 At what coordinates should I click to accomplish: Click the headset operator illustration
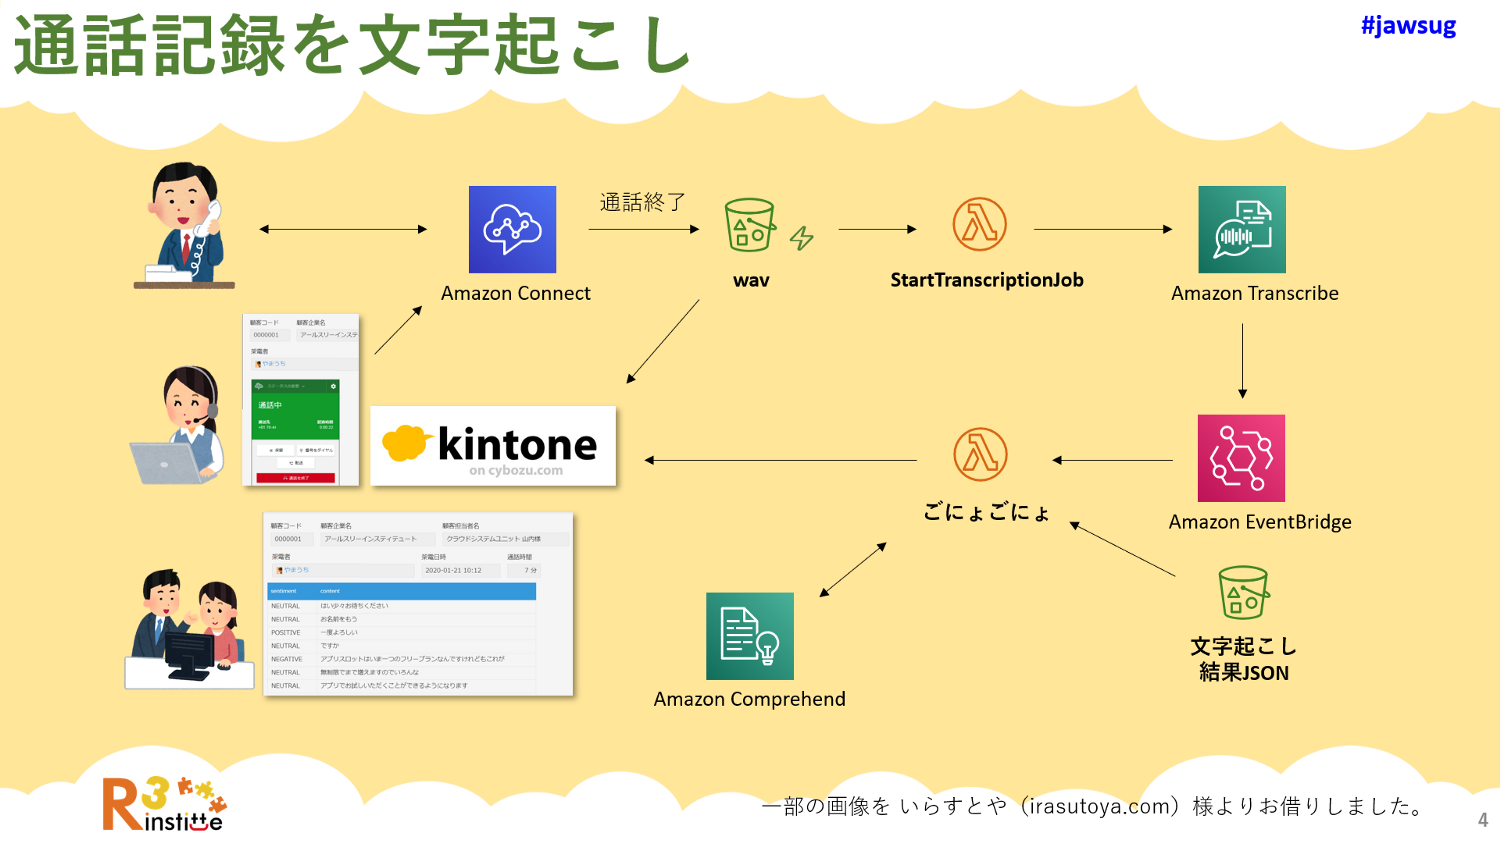tap(180, 427)
